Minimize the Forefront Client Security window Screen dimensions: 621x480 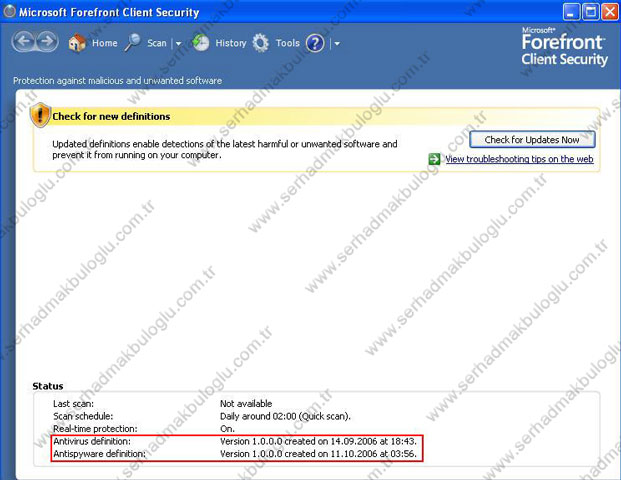coord(571,12)
